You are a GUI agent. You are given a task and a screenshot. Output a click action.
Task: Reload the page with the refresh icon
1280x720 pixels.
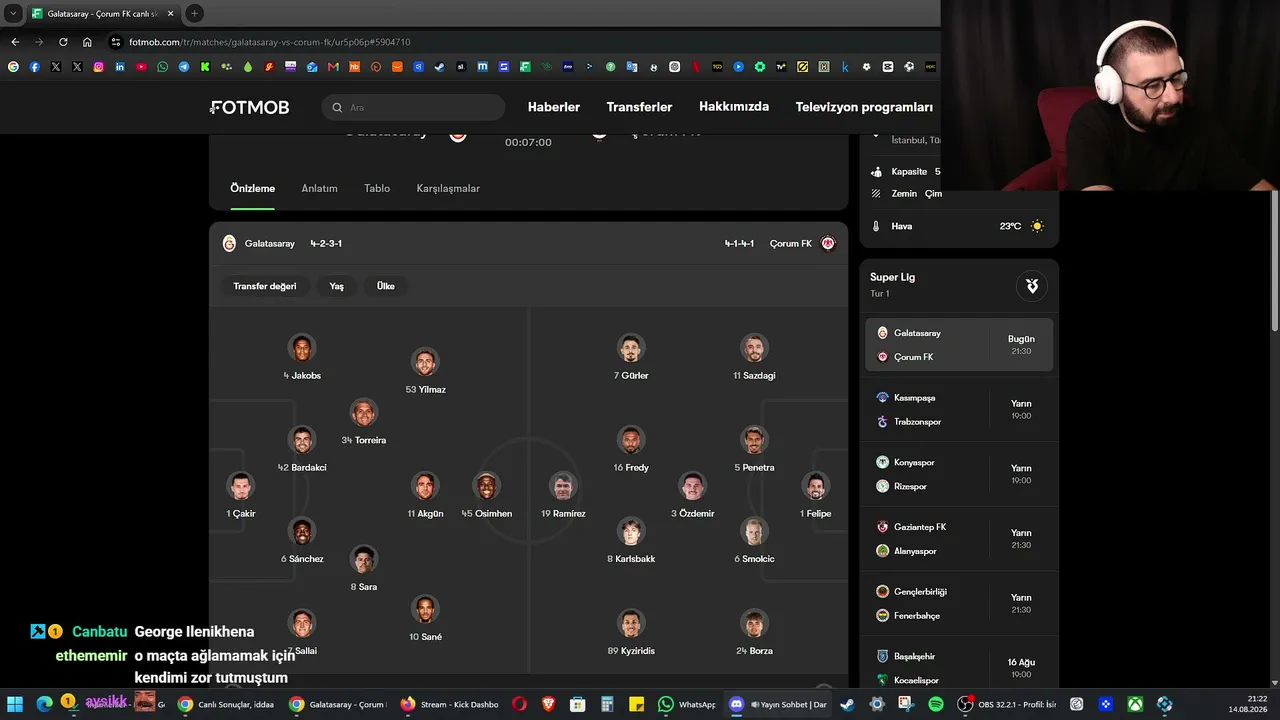pyautogui.click(x=63, y=42)
